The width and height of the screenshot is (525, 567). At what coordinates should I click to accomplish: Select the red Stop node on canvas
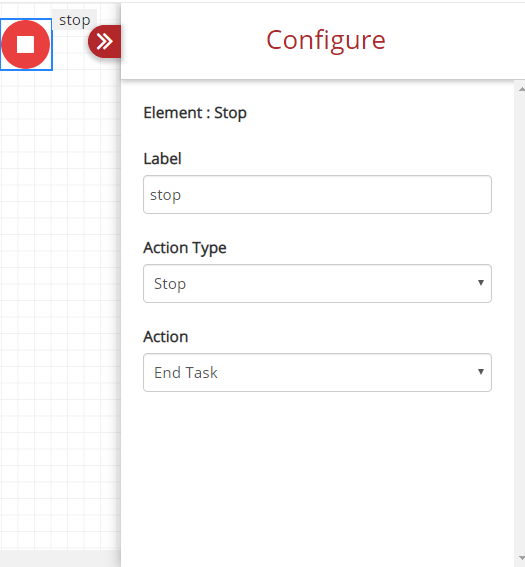26,44
